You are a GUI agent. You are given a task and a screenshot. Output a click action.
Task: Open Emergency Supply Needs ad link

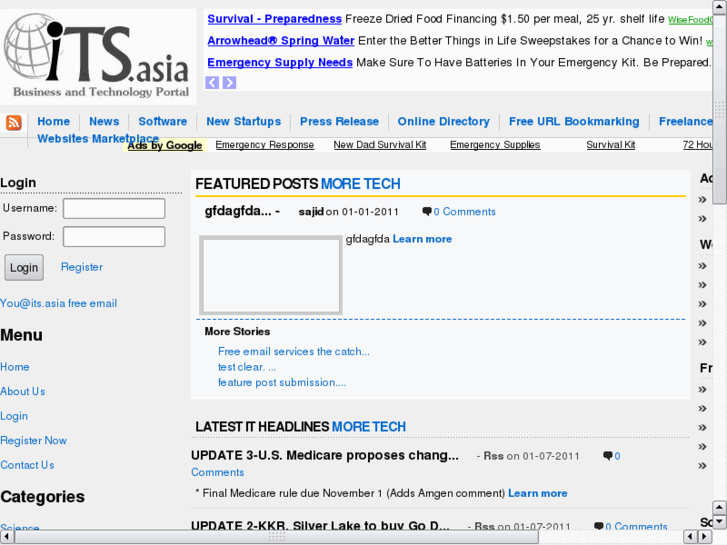click(x=280, y=63)
